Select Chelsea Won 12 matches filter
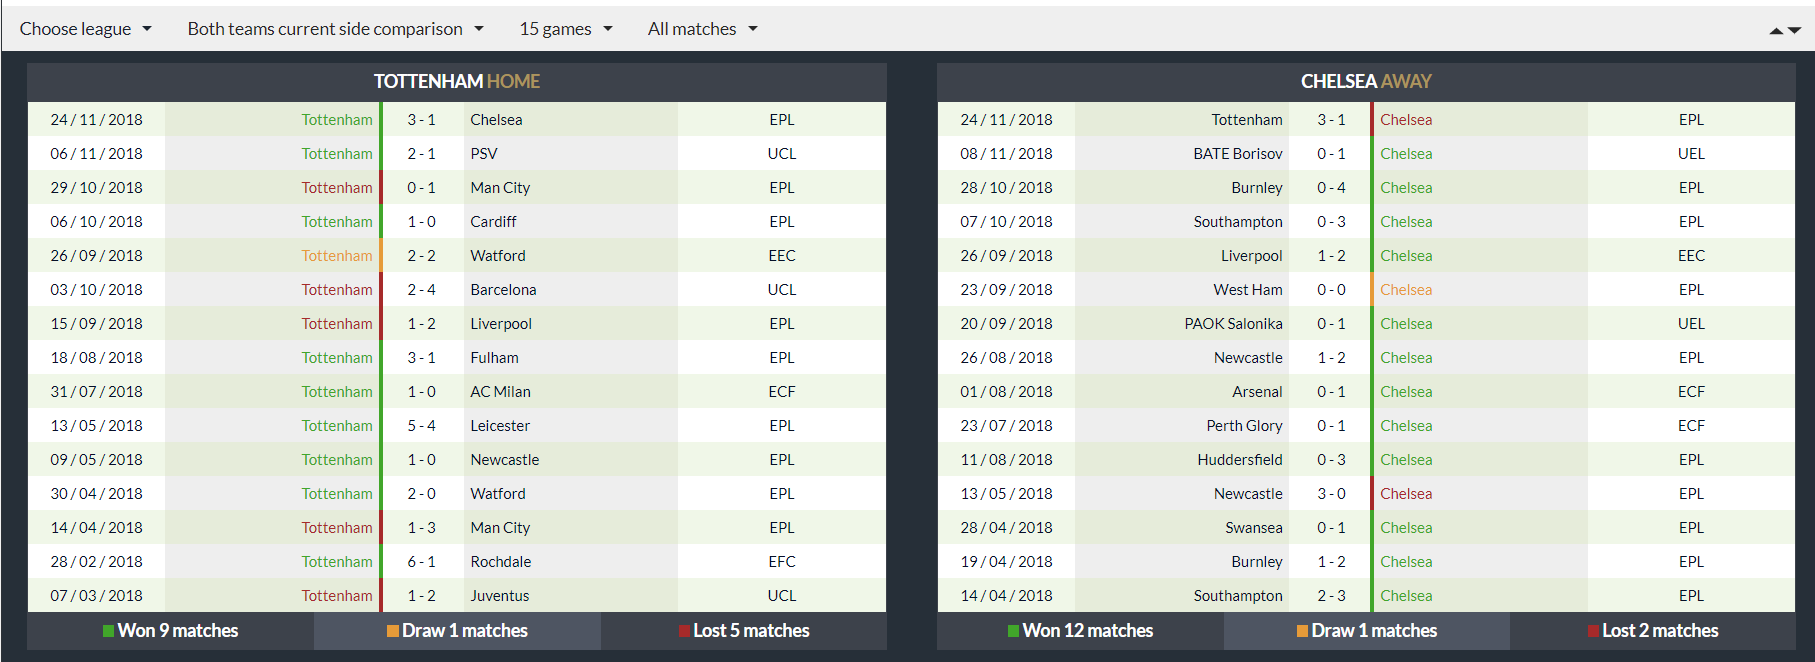Screen dimensions: 1815x662 (x=1081, y=631)
